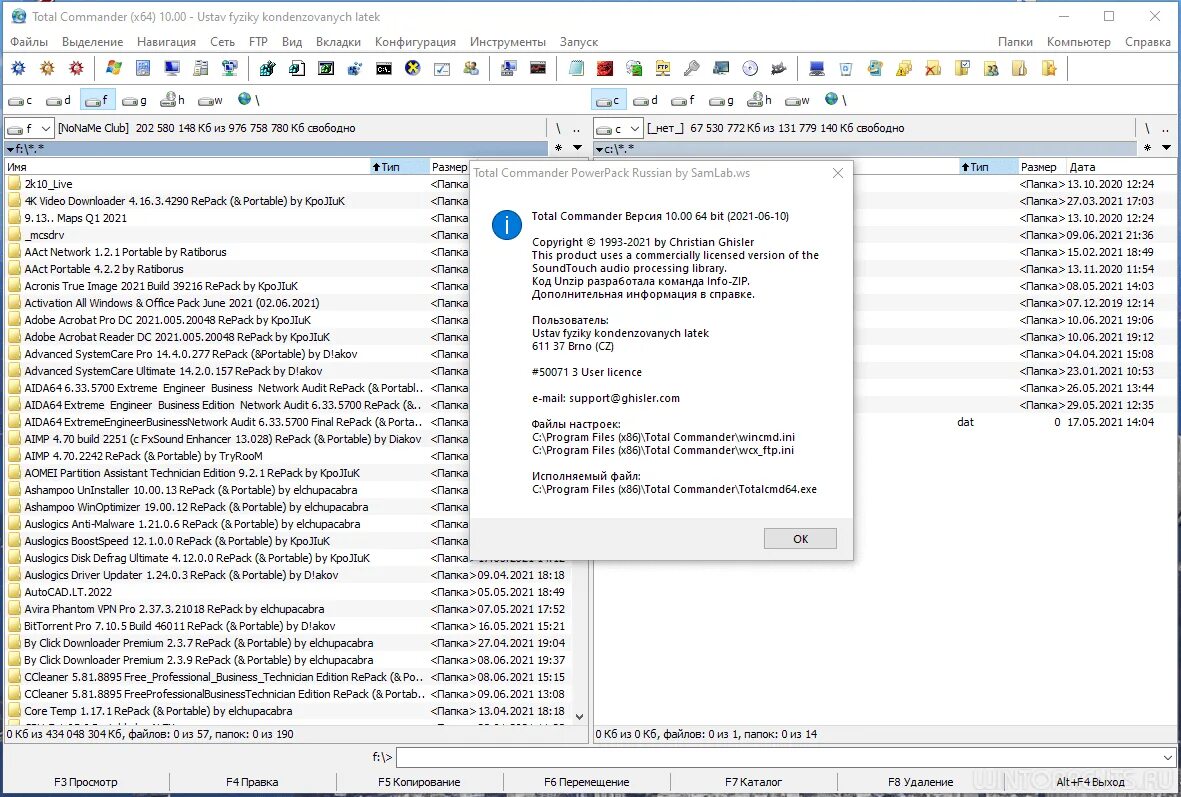Open the Инструменты menu
The width and height of the screenshot is (1181, 797).
tap(508, 42)
